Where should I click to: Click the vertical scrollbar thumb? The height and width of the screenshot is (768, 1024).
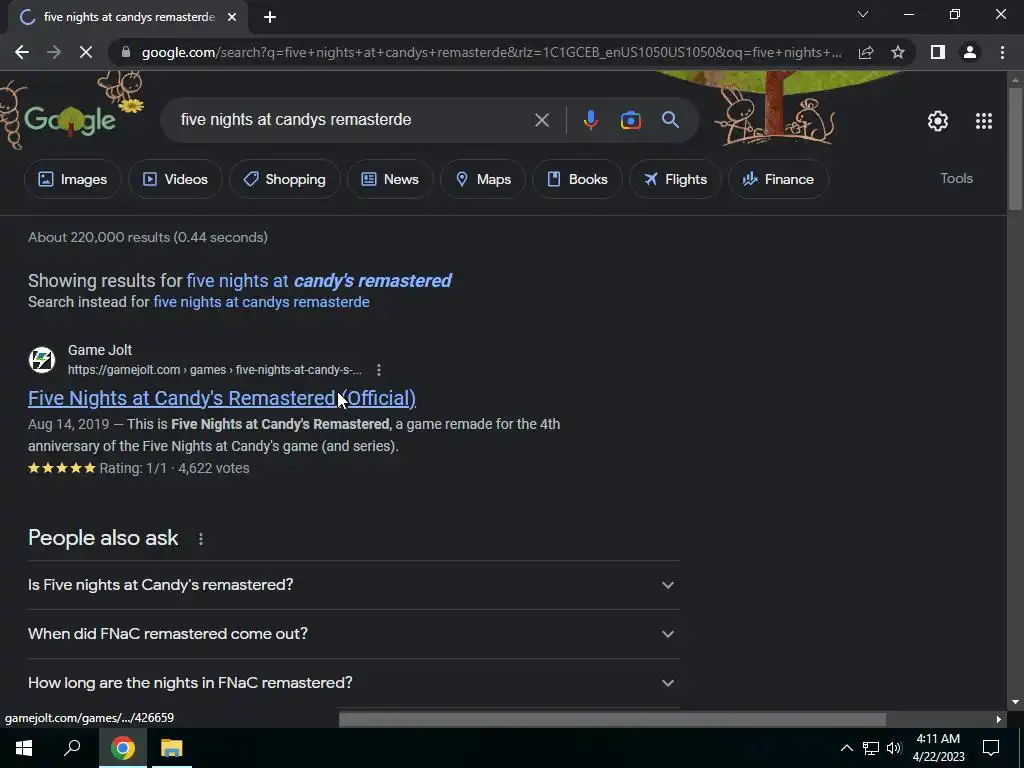(x=1015, y=149)
